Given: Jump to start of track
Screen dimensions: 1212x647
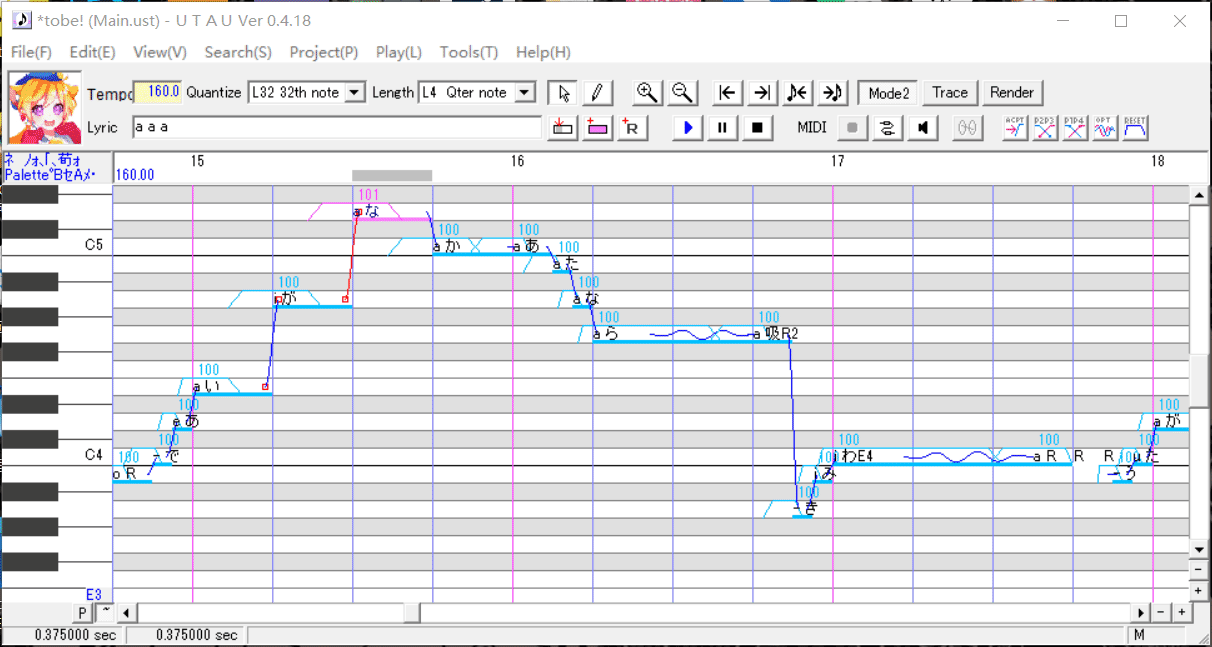Looking at the screenshot, I should (728, 93).
